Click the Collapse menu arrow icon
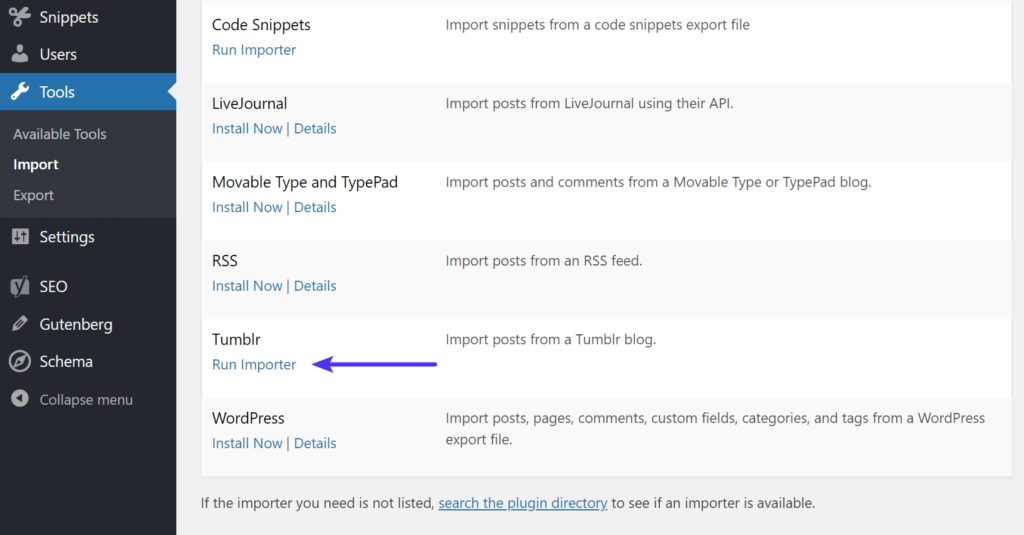 tap(20, 399)
